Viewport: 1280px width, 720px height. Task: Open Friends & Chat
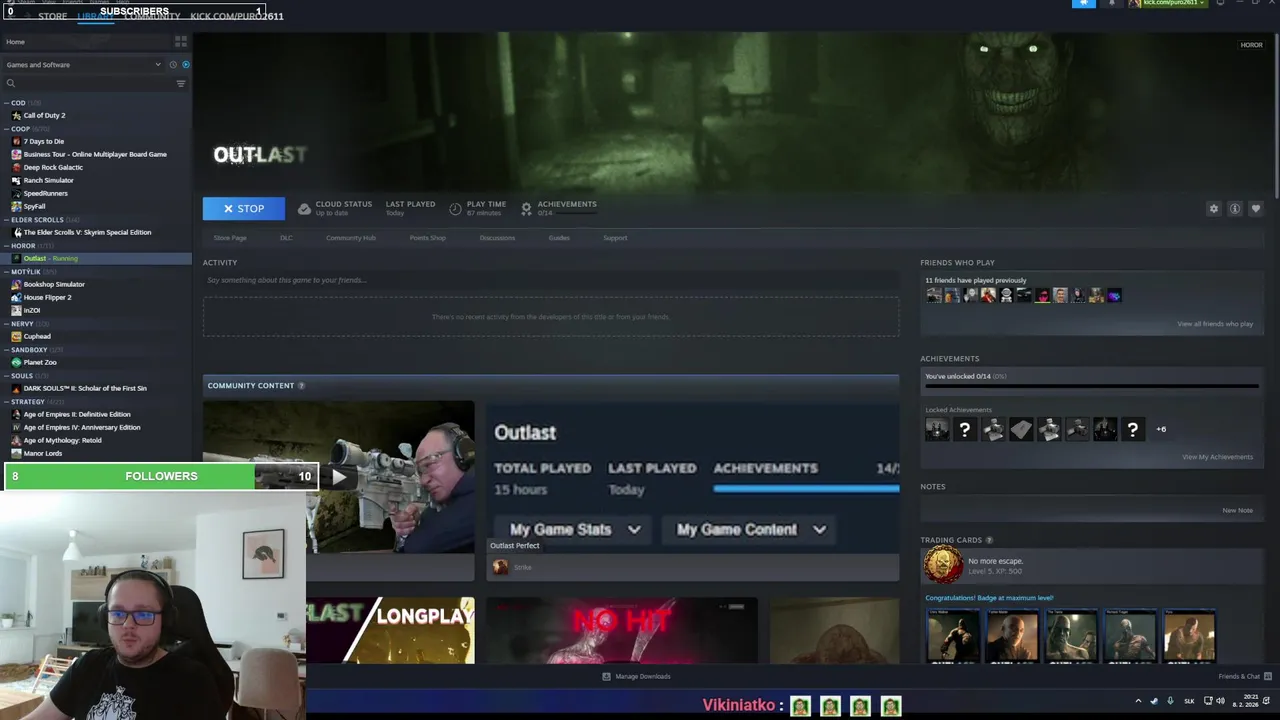tap(1246, 677)
